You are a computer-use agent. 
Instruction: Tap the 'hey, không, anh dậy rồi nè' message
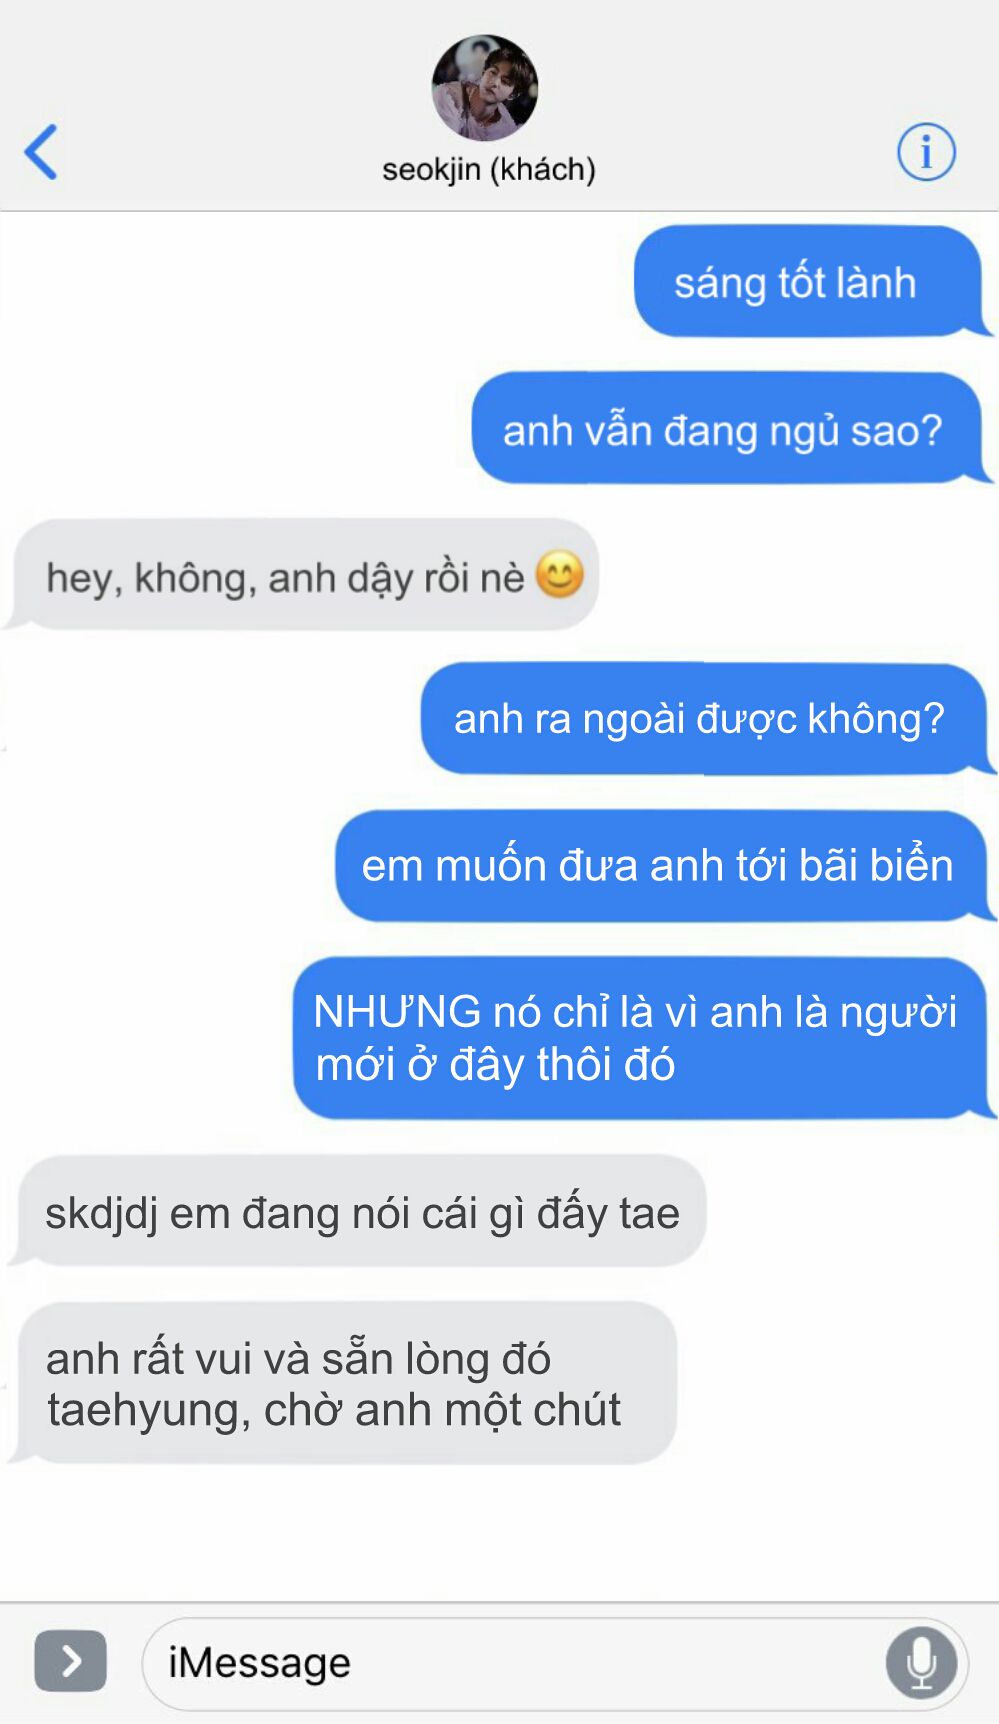[304, 575]
